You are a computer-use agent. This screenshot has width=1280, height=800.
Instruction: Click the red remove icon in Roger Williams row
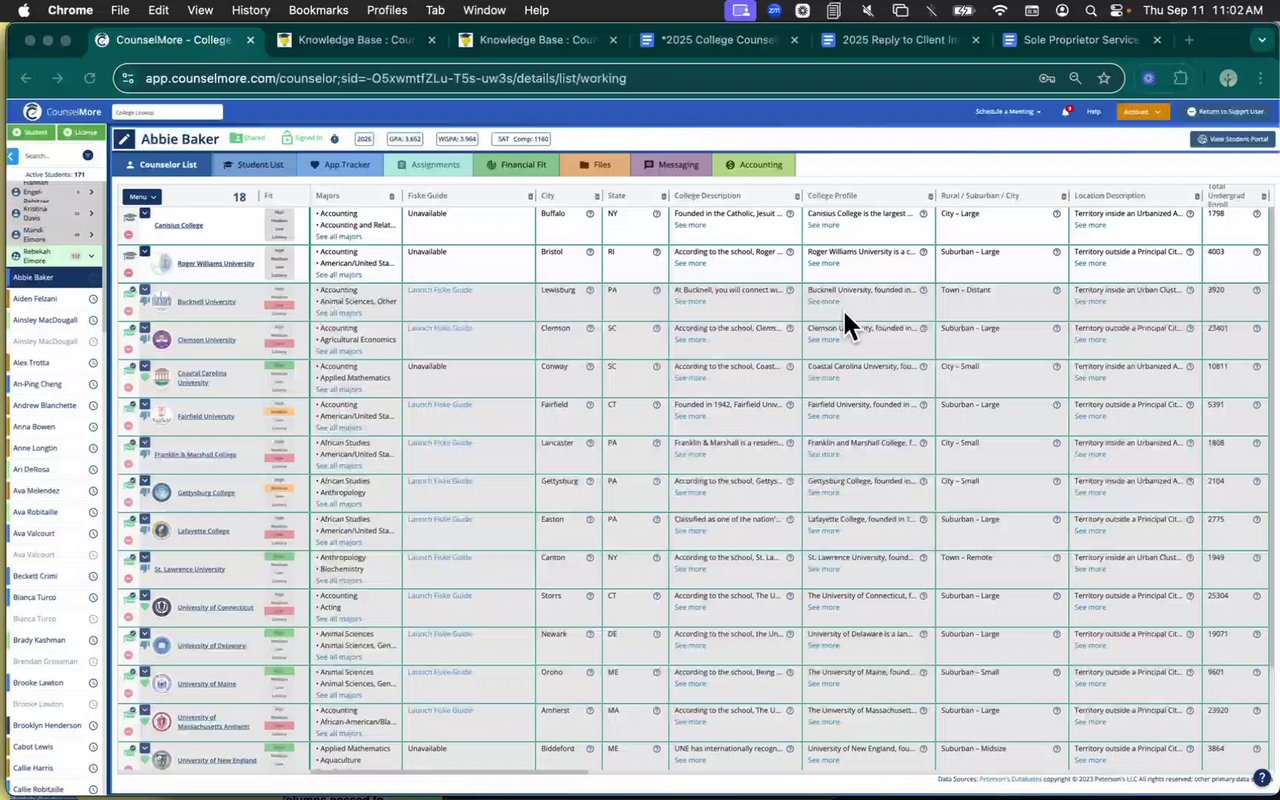point(129,272)
